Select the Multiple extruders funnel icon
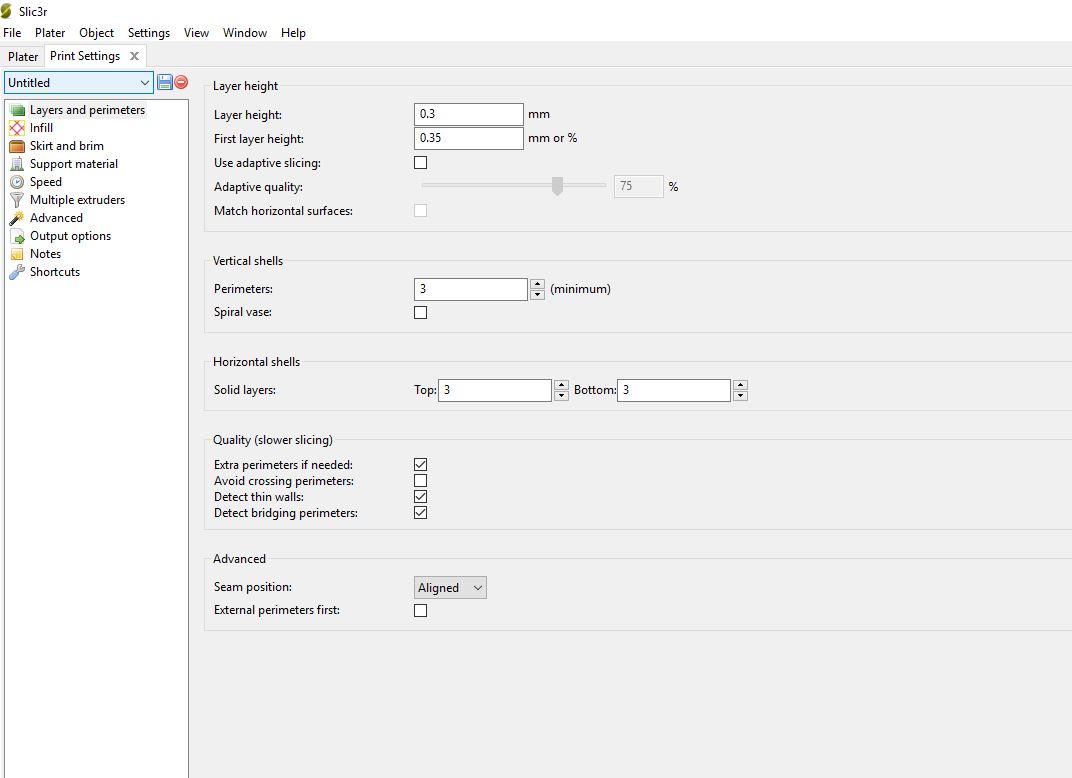The image size is (1072, 778). point(16,200)
